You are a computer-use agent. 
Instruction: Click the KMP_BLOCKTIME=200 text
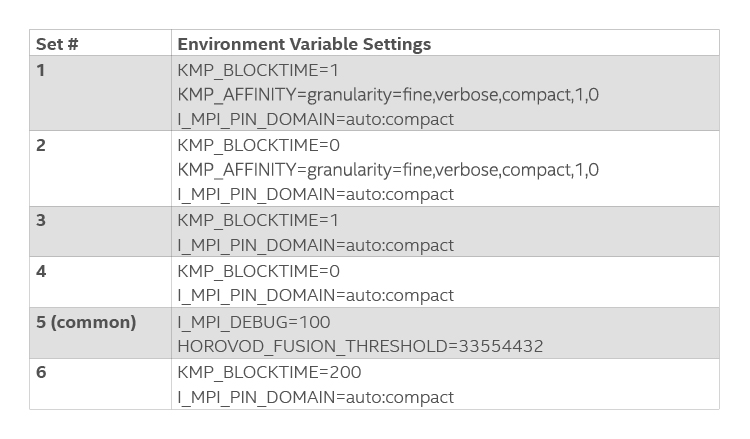pyautogui.click(x=269, y=372)
